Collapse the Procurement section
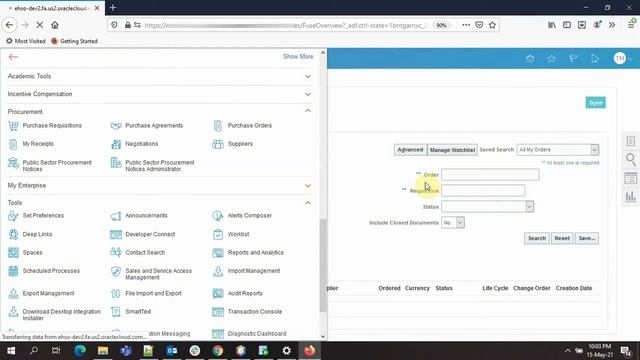 click(x=308, y=111)
